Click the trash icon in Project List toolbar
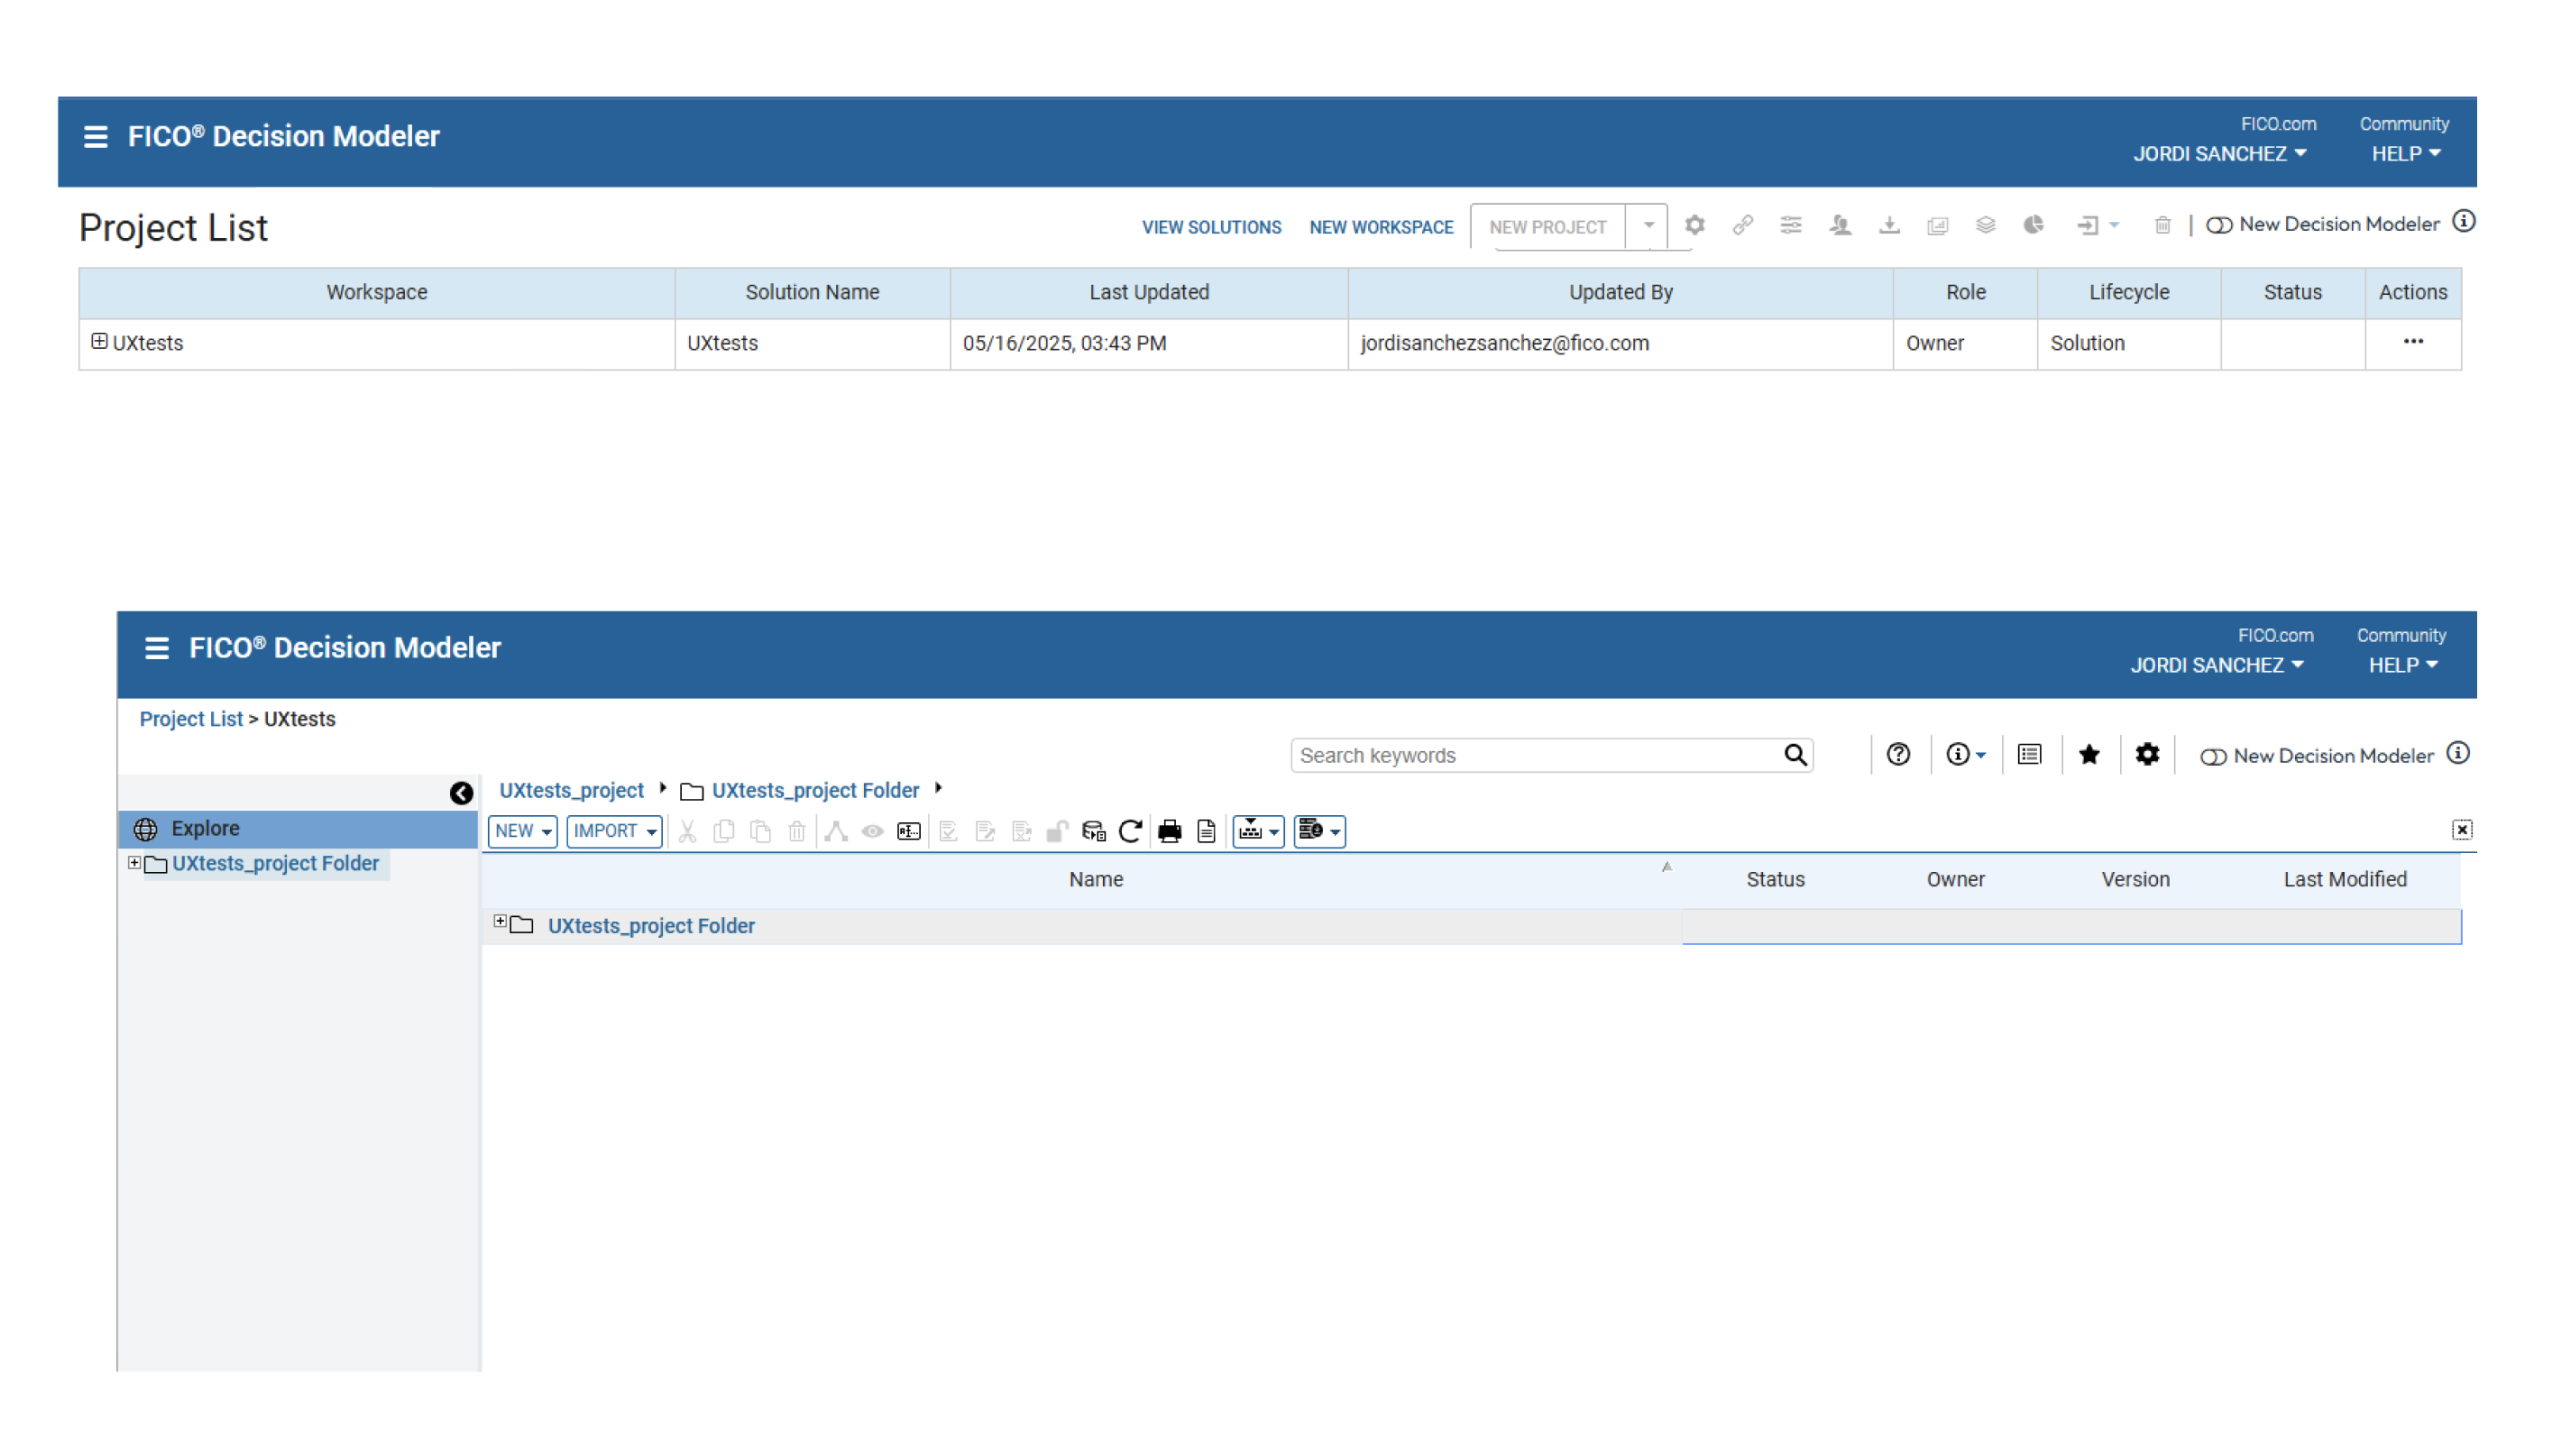 pos(2163,225)
